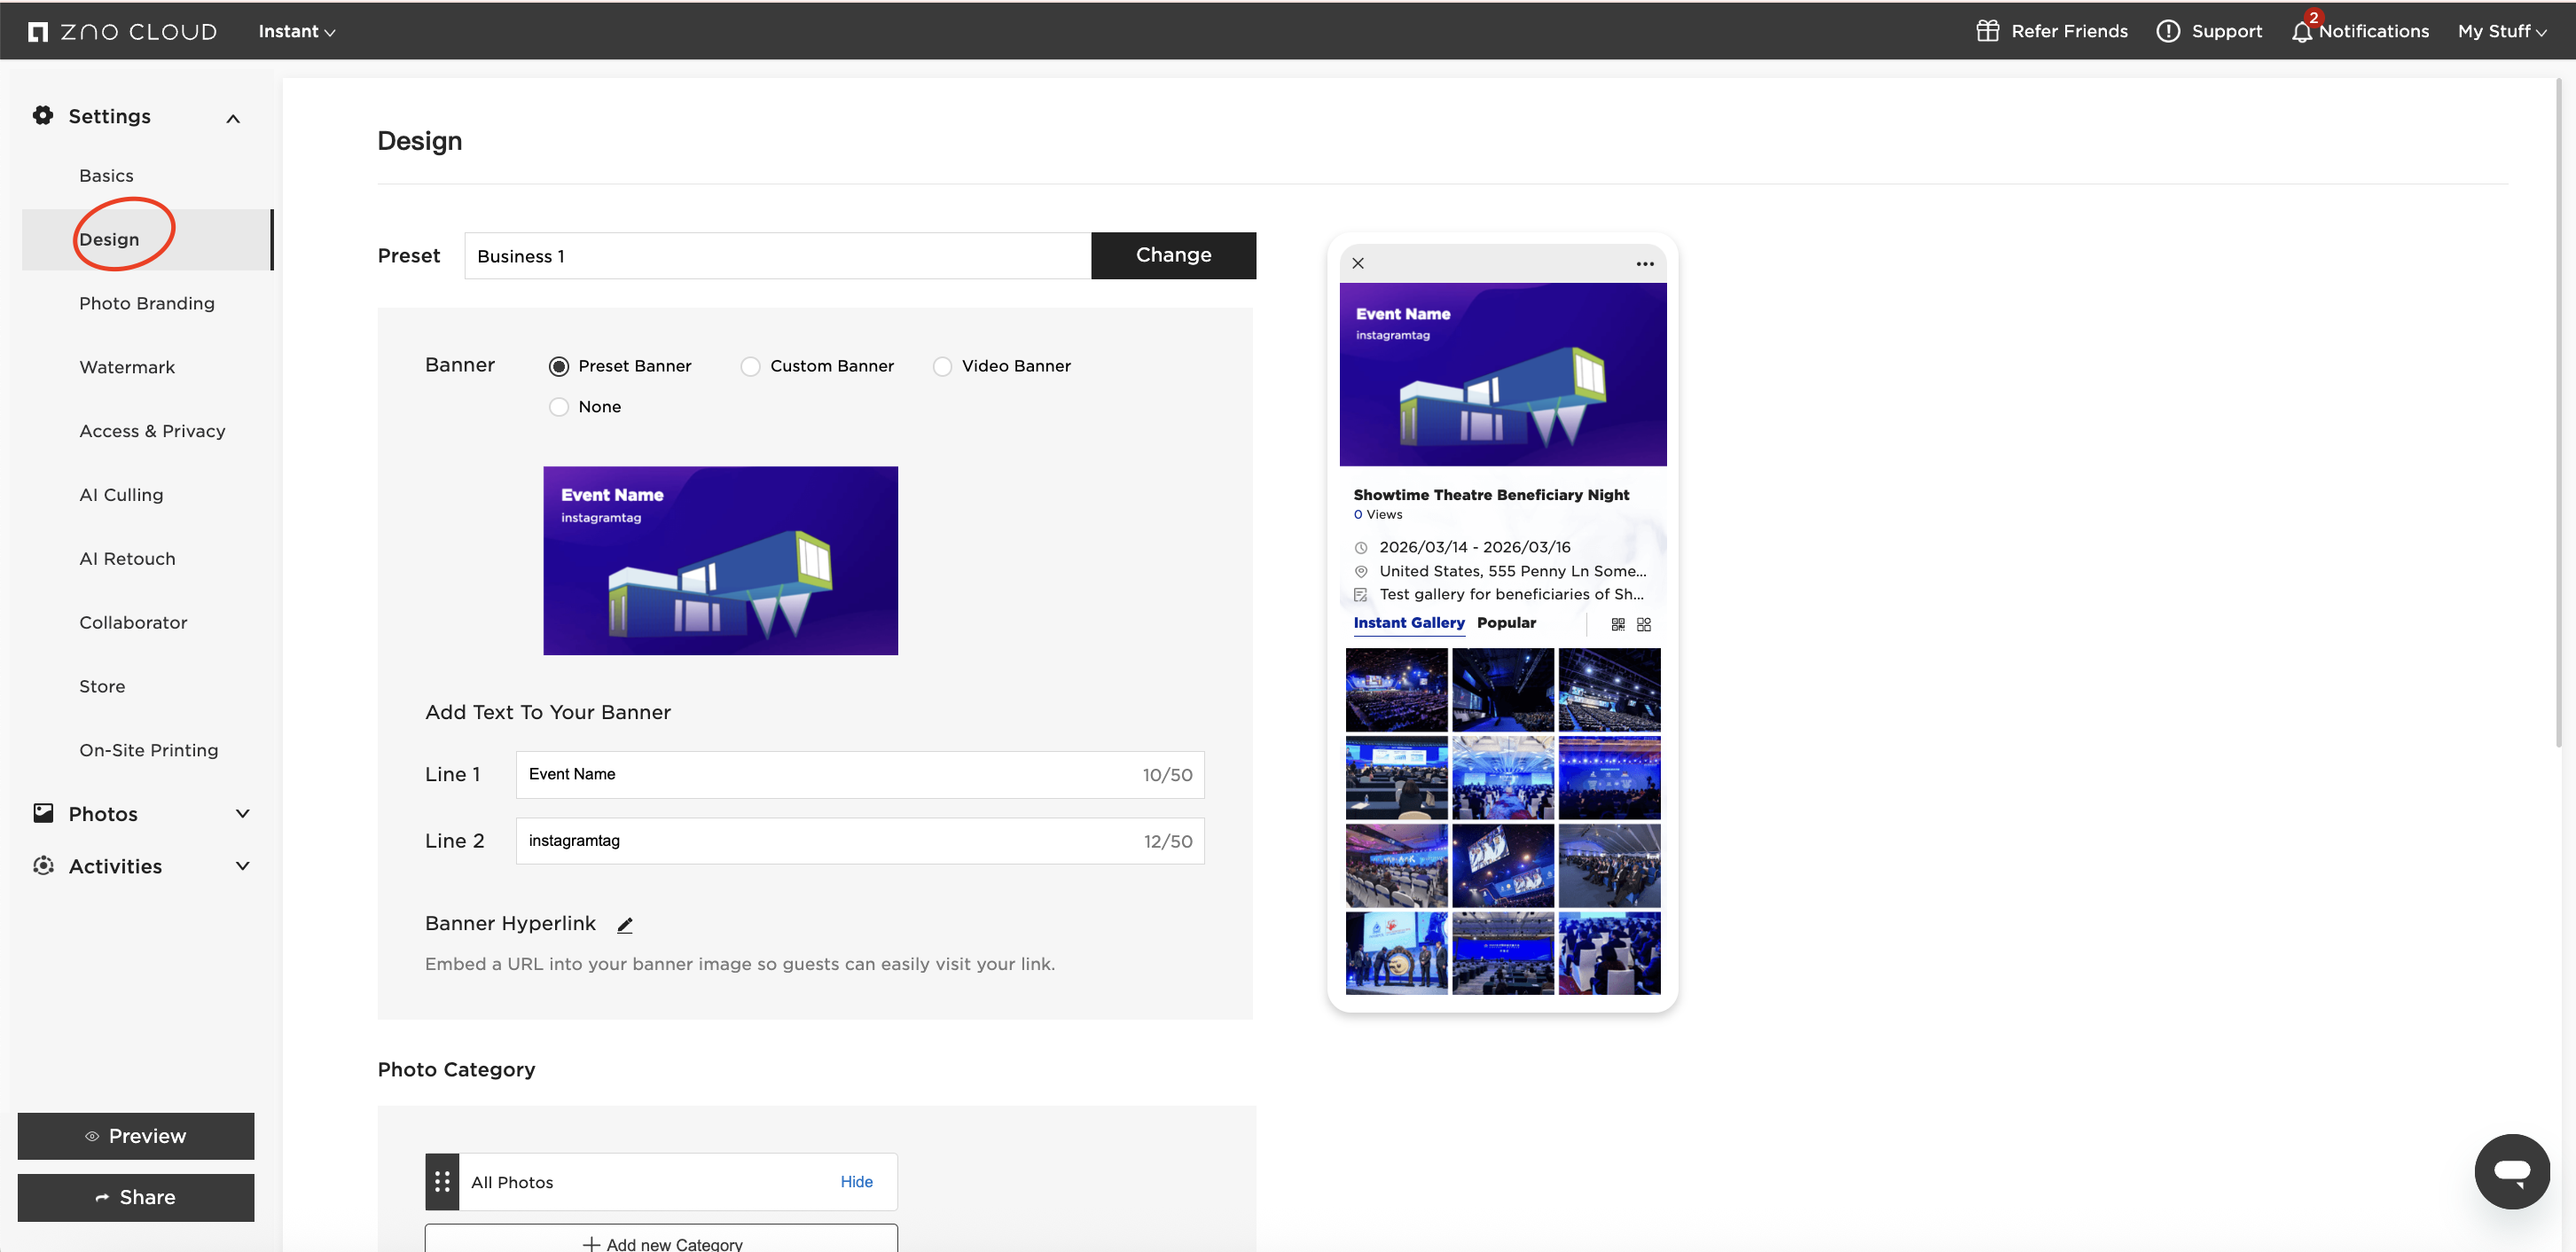Hide the All Photos category
Screen dimensions: 2576x1252
point(856,1181)
